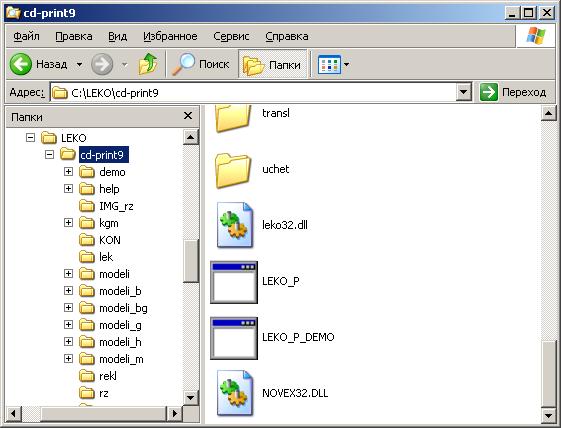The image size is (561, 428).
Task: Open the Сервис menu
Action: click(231, 36)
